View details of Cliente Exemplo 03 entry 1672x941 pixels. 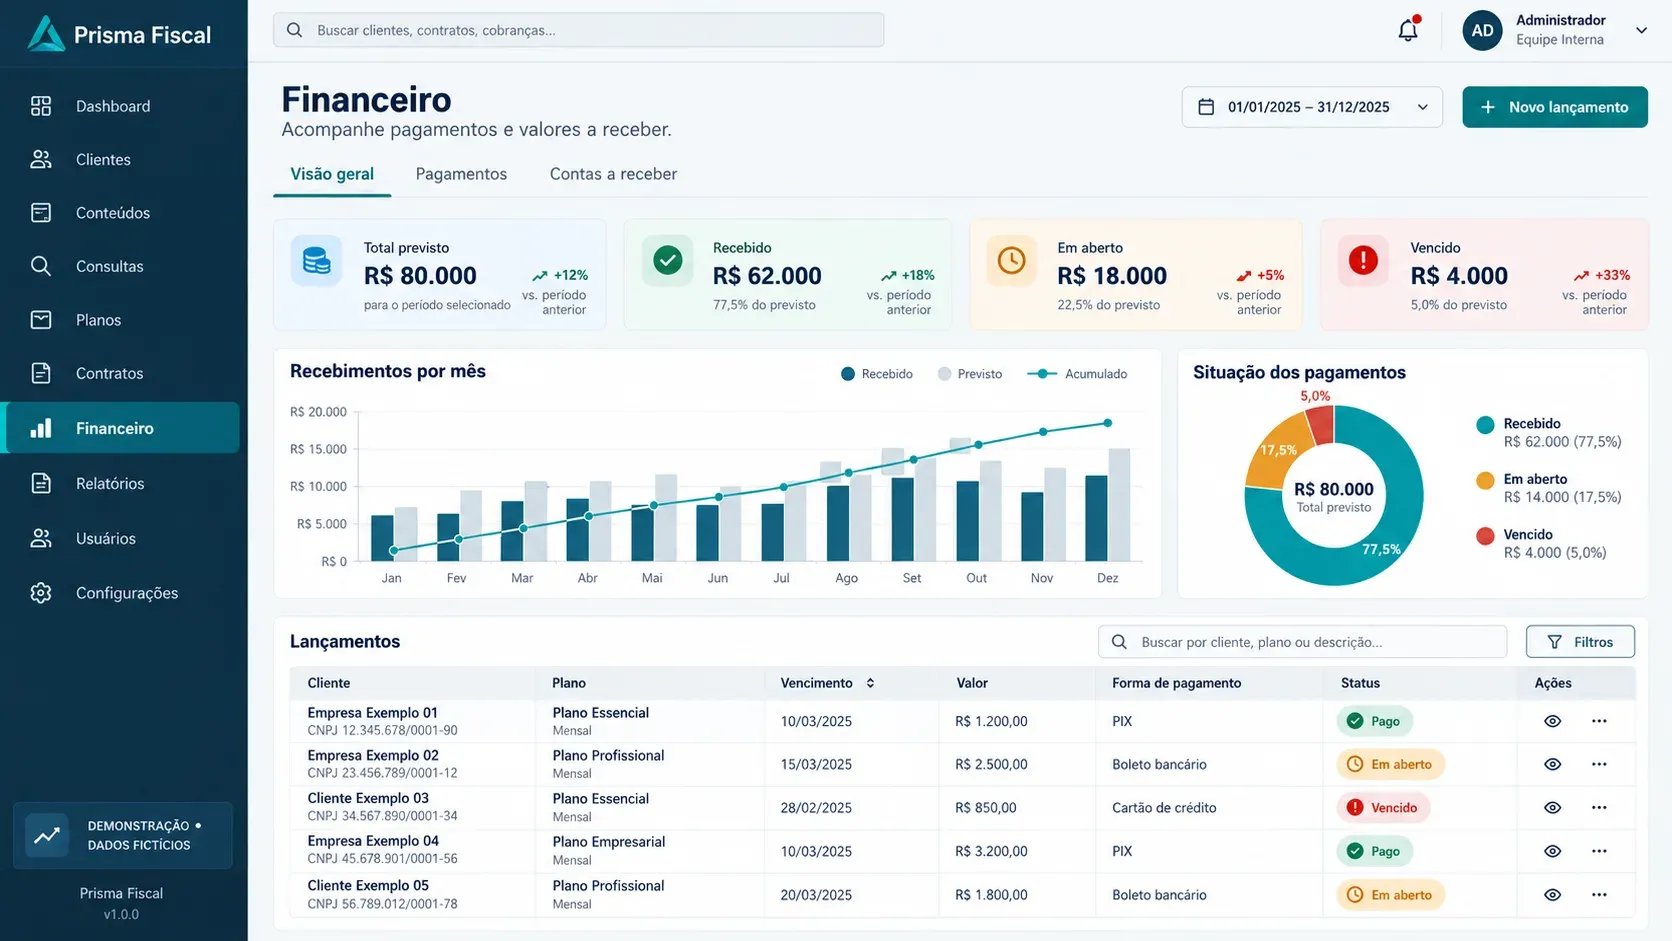[x=1552, y=807]
